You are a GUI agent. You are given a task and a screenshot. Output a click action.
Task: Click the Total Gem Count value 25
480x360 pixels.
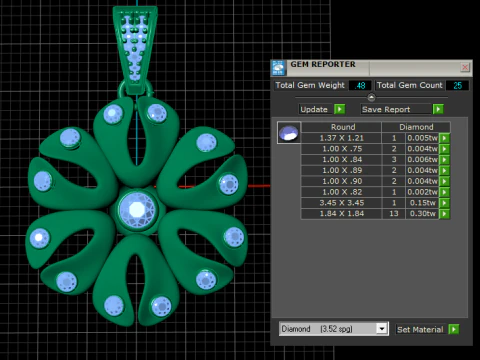[457, 86]
